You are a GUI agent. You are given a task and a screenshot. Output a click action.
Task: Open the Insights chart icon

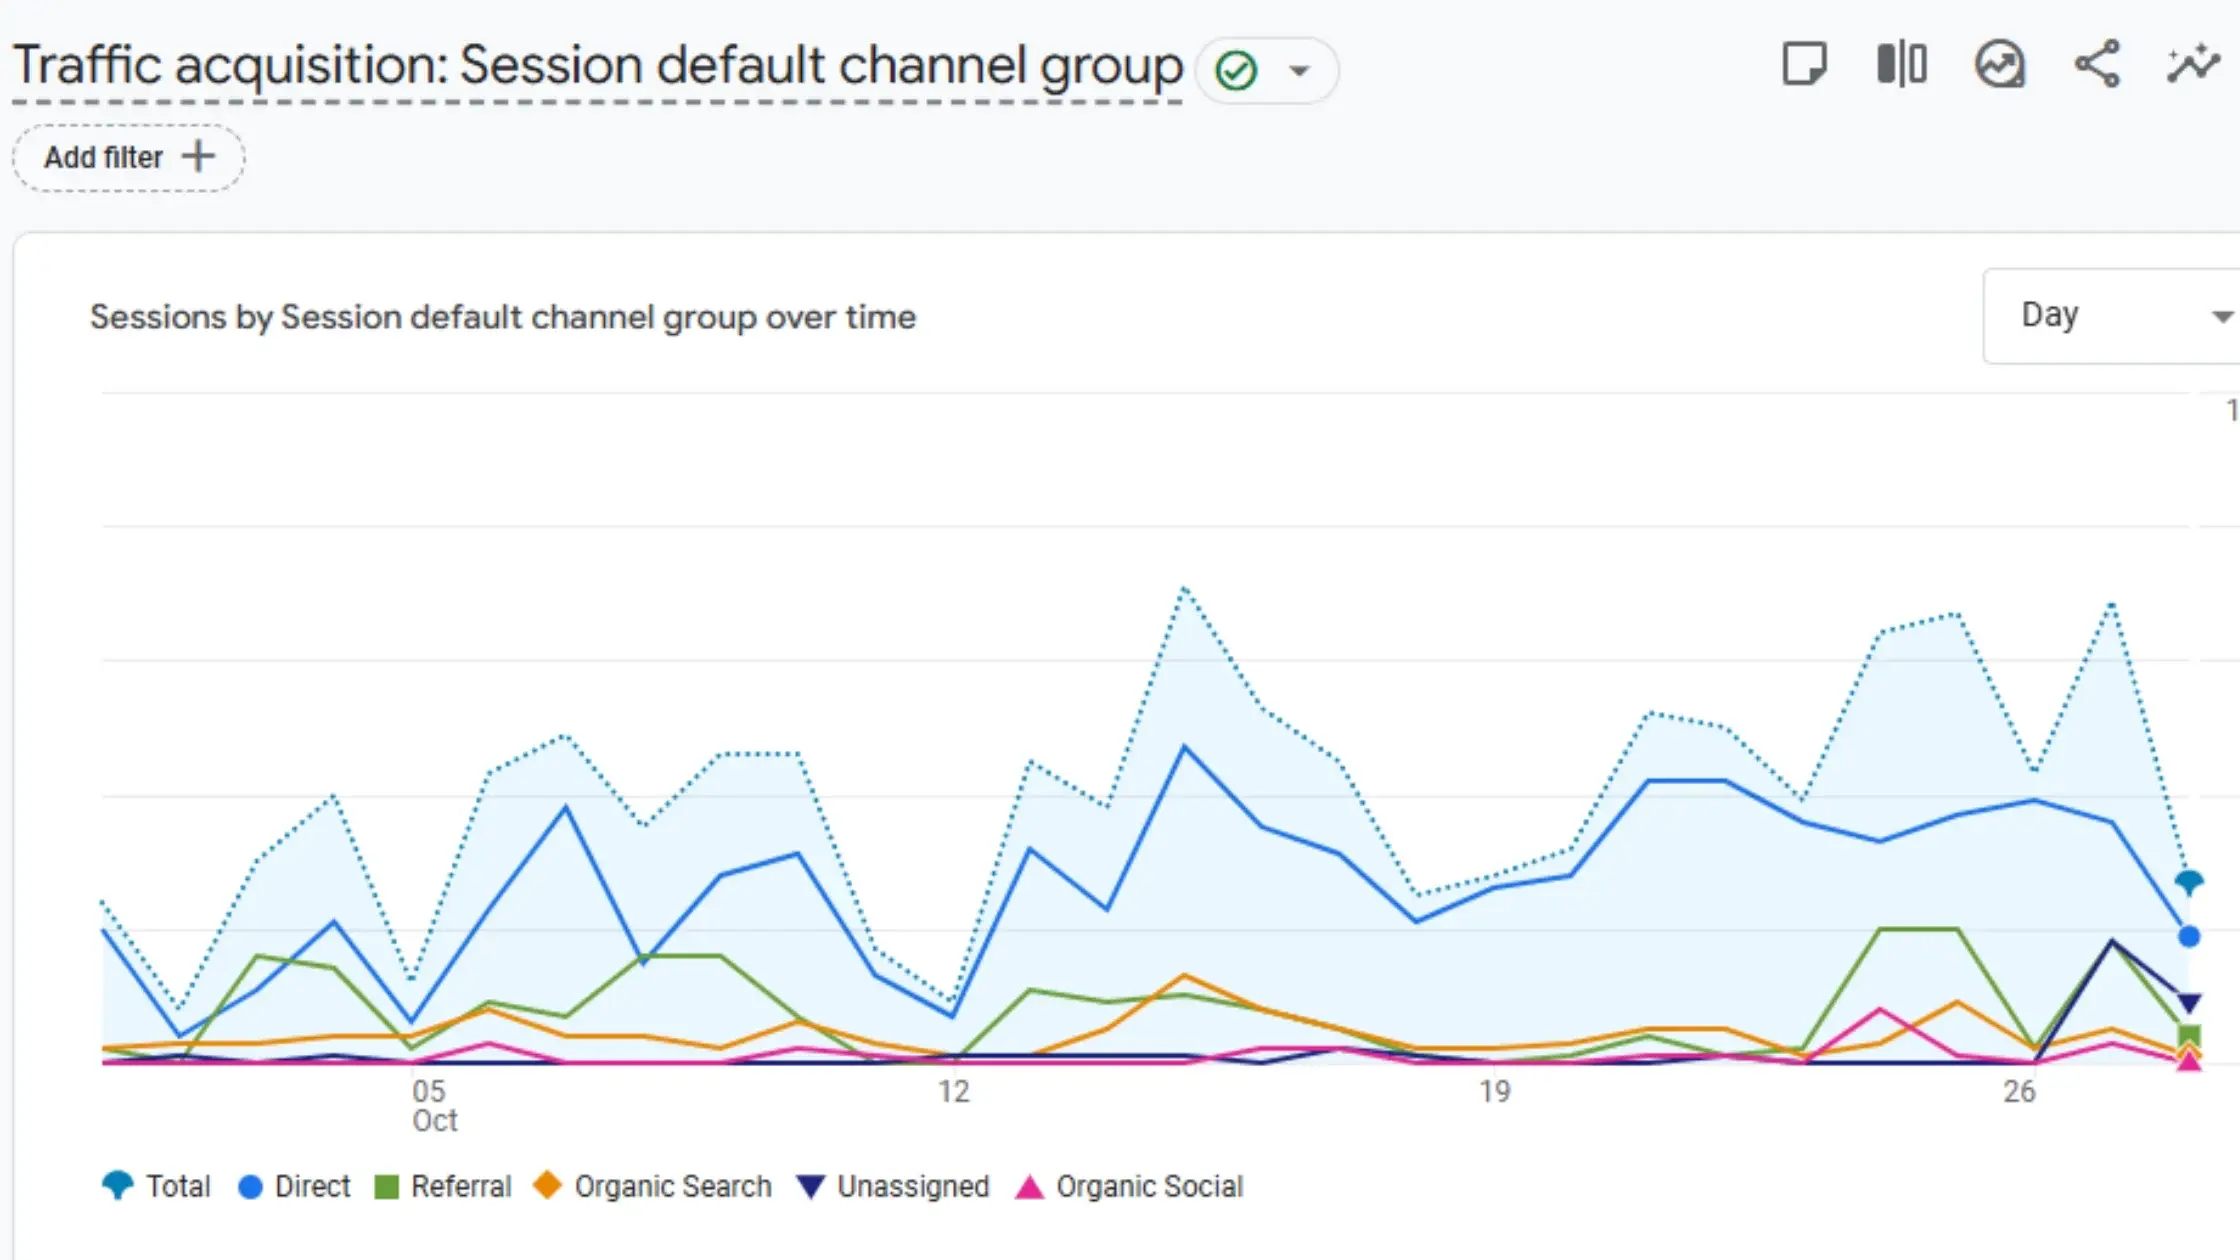coord(1999,65)
